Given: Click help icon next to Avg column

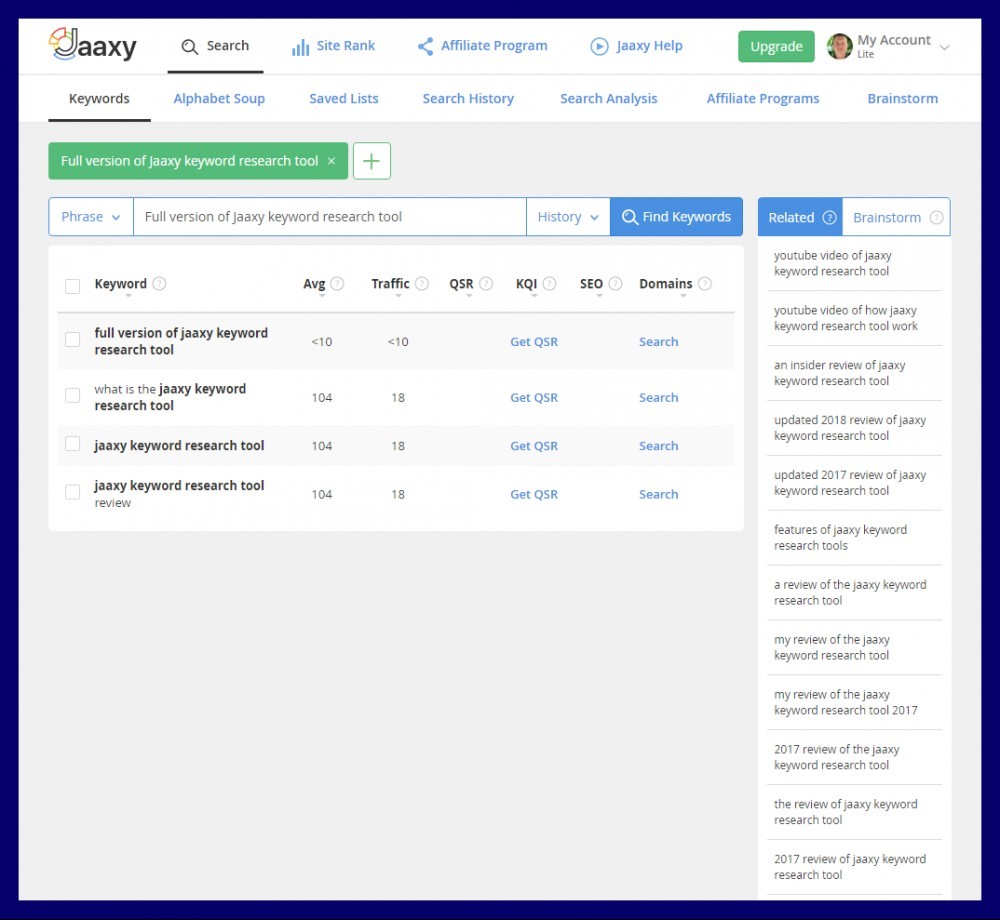Looking at the screenshot, I should click(x=337, y=283).
